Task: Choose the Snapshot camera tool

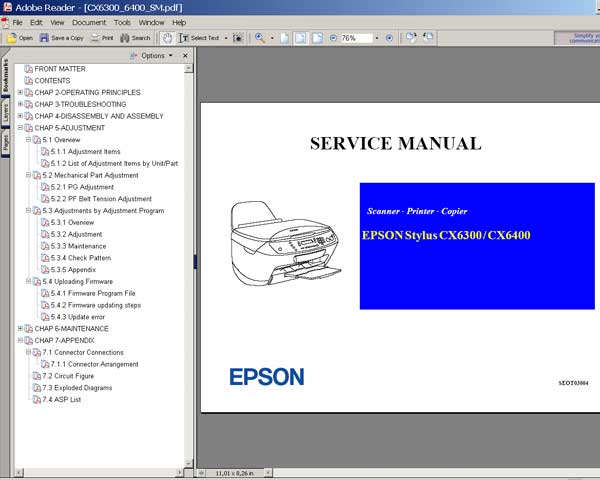Action: click(238, 38)
